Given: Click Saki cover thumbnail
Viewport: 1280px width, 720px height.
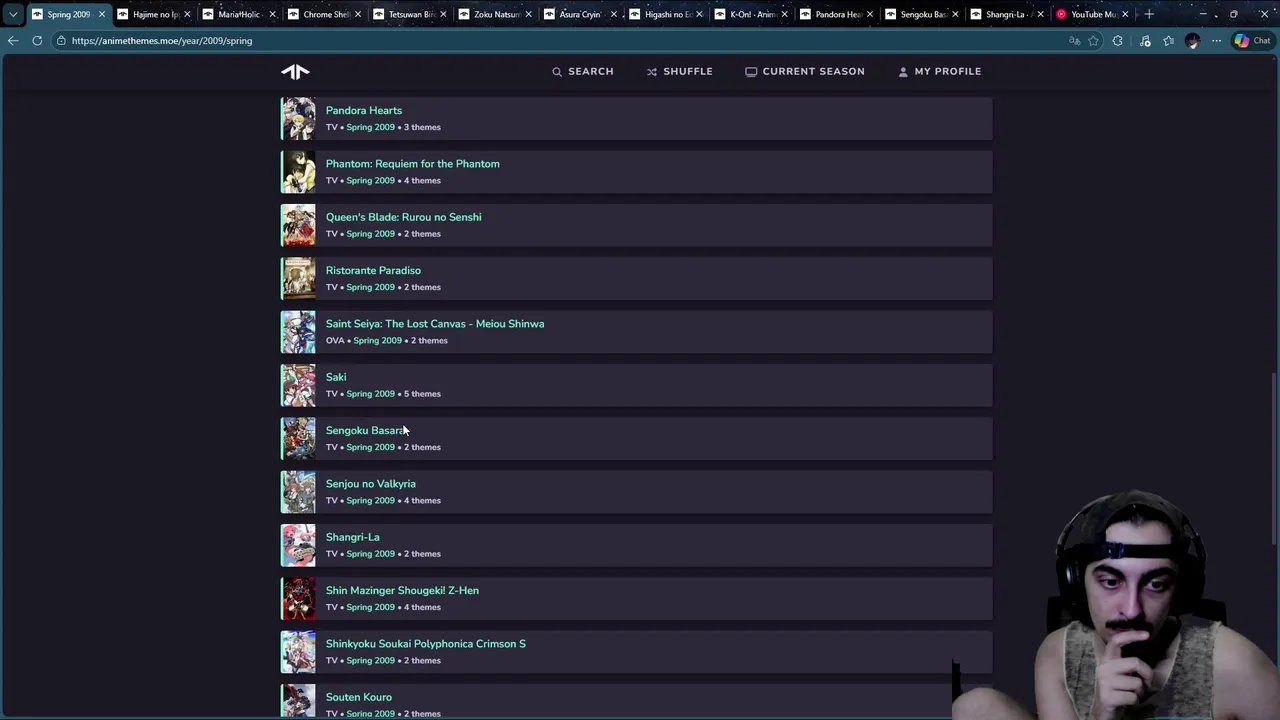Looking at the screenshot, I should point(298,385).
